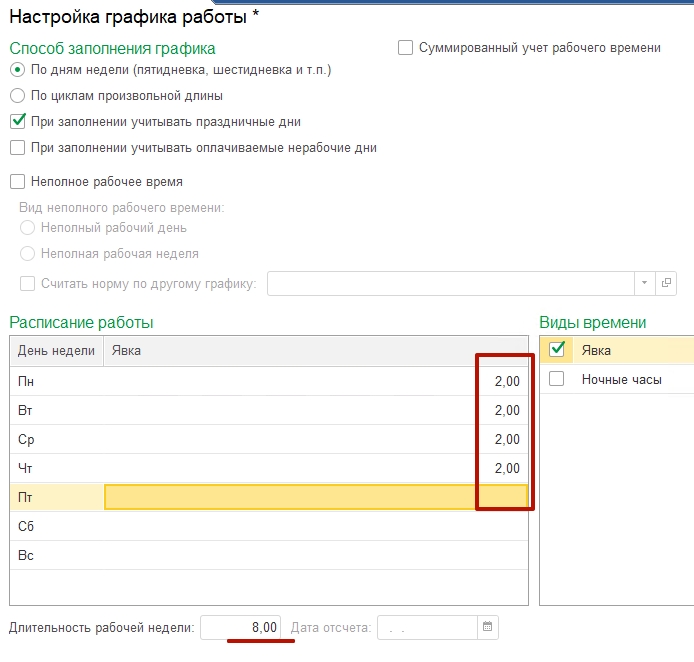The image size is (694, 662).
Task: Click the Дата отсчета date field
Action: point(427,627)
